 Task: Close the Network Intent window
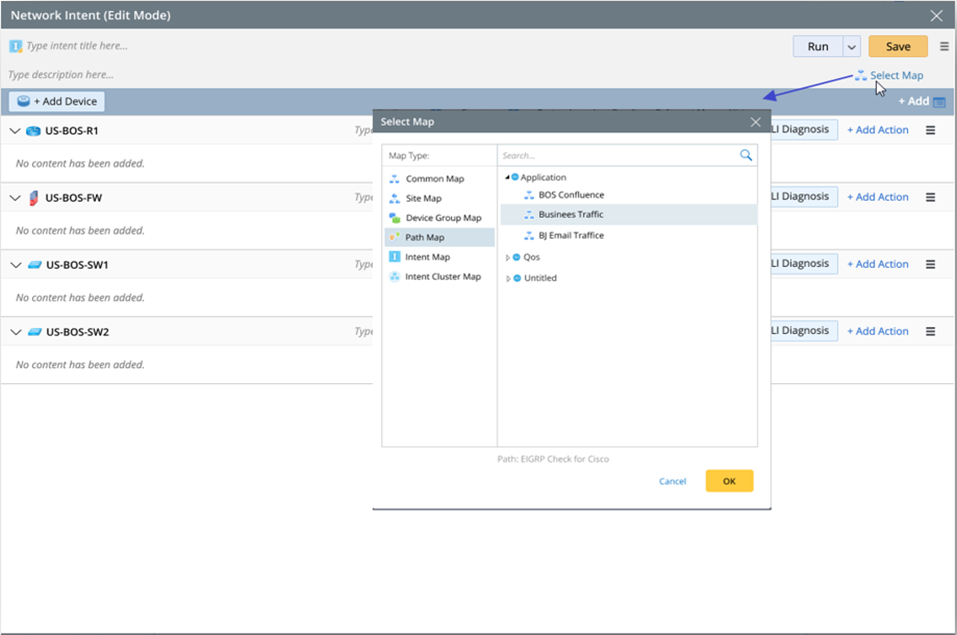point(936,16)
